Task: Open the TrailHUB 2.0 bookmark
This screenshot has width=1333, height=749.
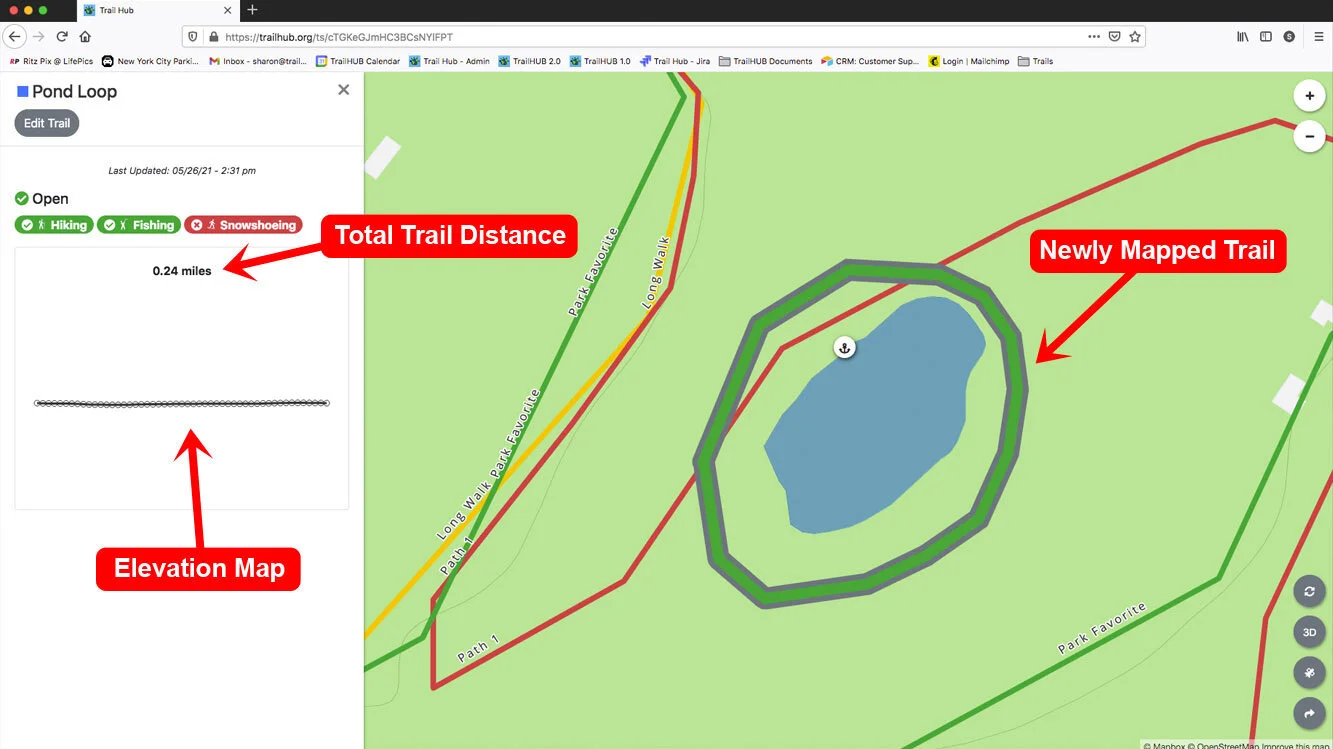Action: [x=530, y=61]
